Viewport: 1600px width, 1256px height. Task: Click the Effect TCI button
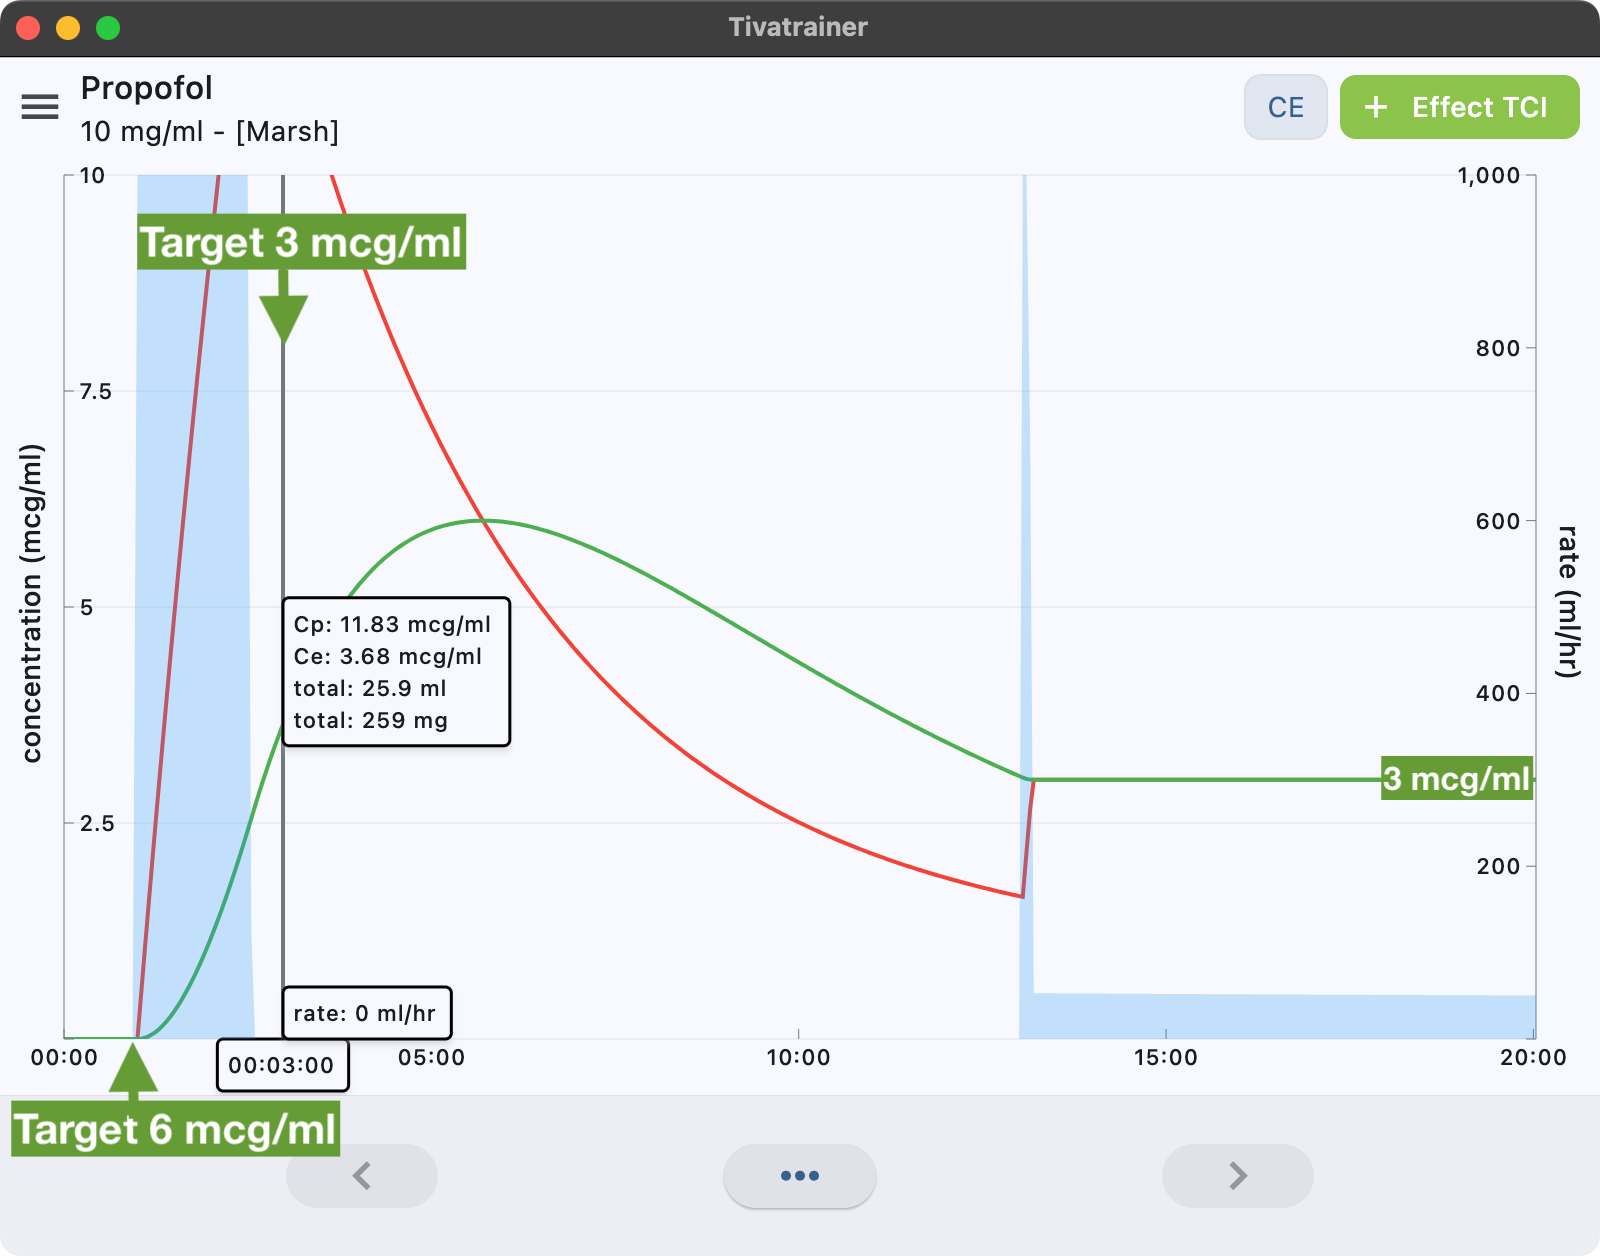click(1459, 107)
